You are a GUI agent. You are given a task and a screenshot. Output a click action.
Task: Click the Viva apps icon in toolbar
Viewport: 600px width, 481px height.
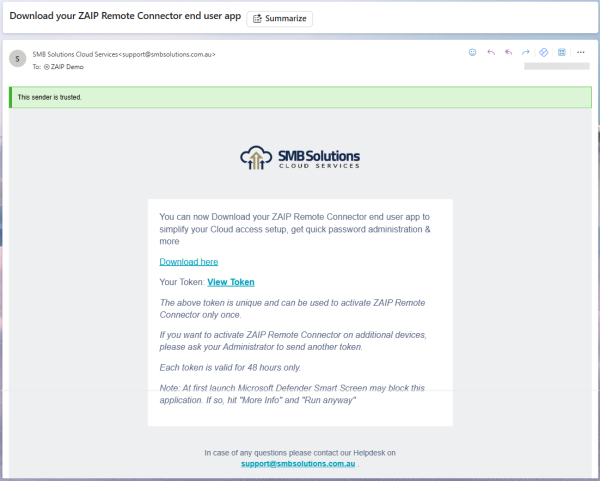(x=543, y=52)
